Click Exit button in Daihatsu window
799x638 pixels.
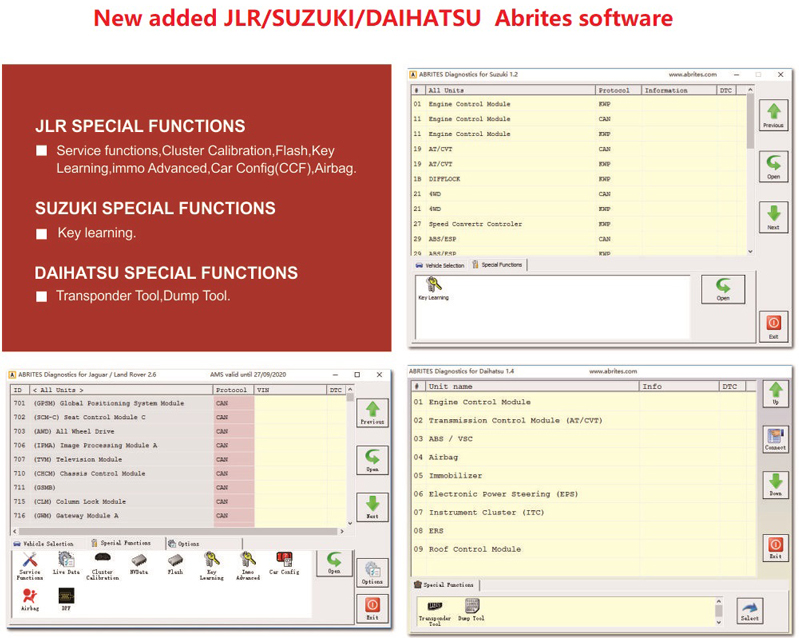tap(776, 548)
